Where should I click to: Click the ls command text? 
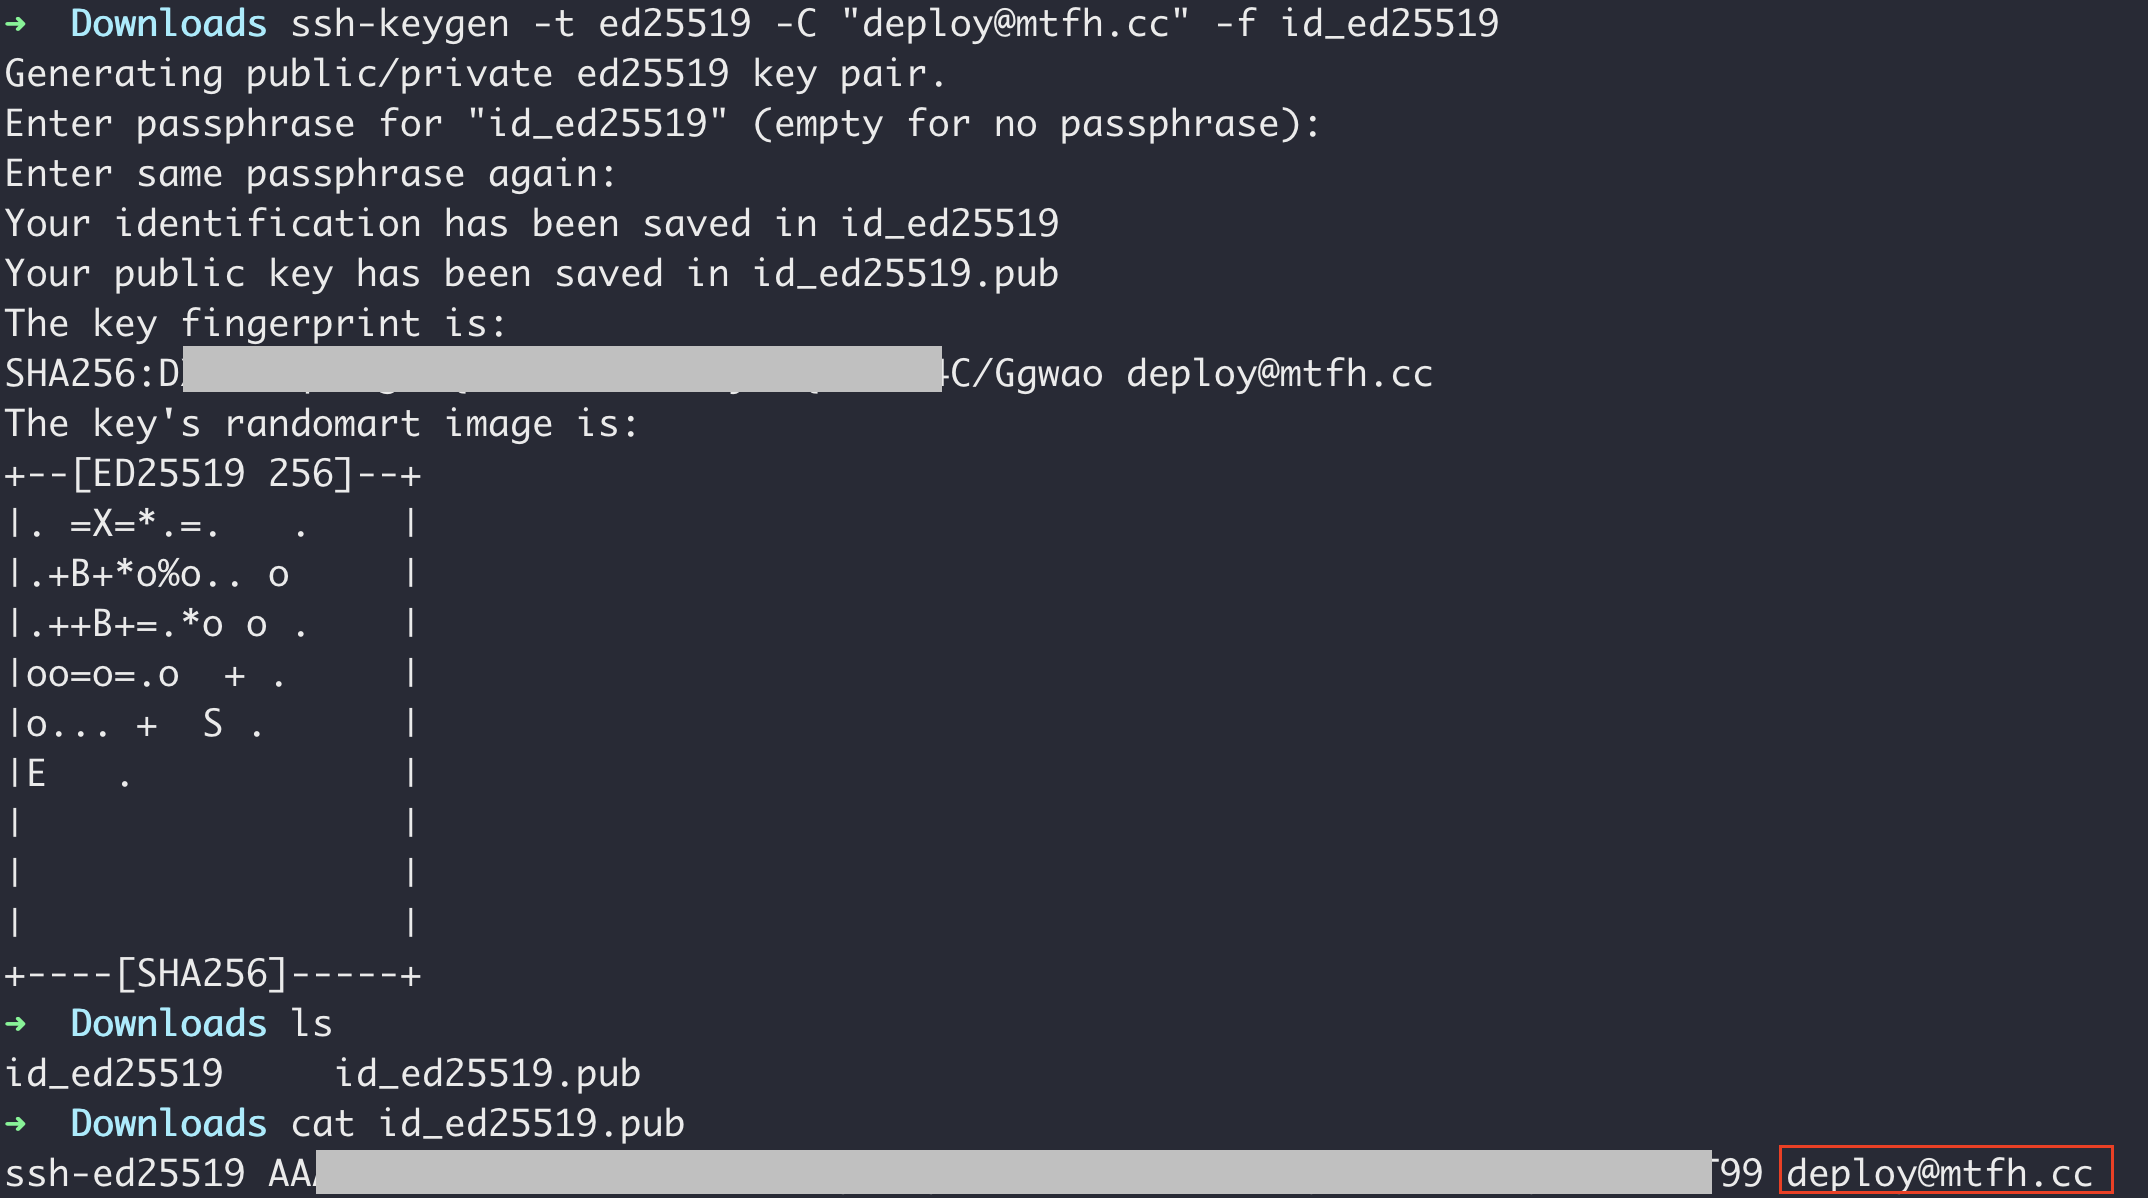[x=311, y=1024]
